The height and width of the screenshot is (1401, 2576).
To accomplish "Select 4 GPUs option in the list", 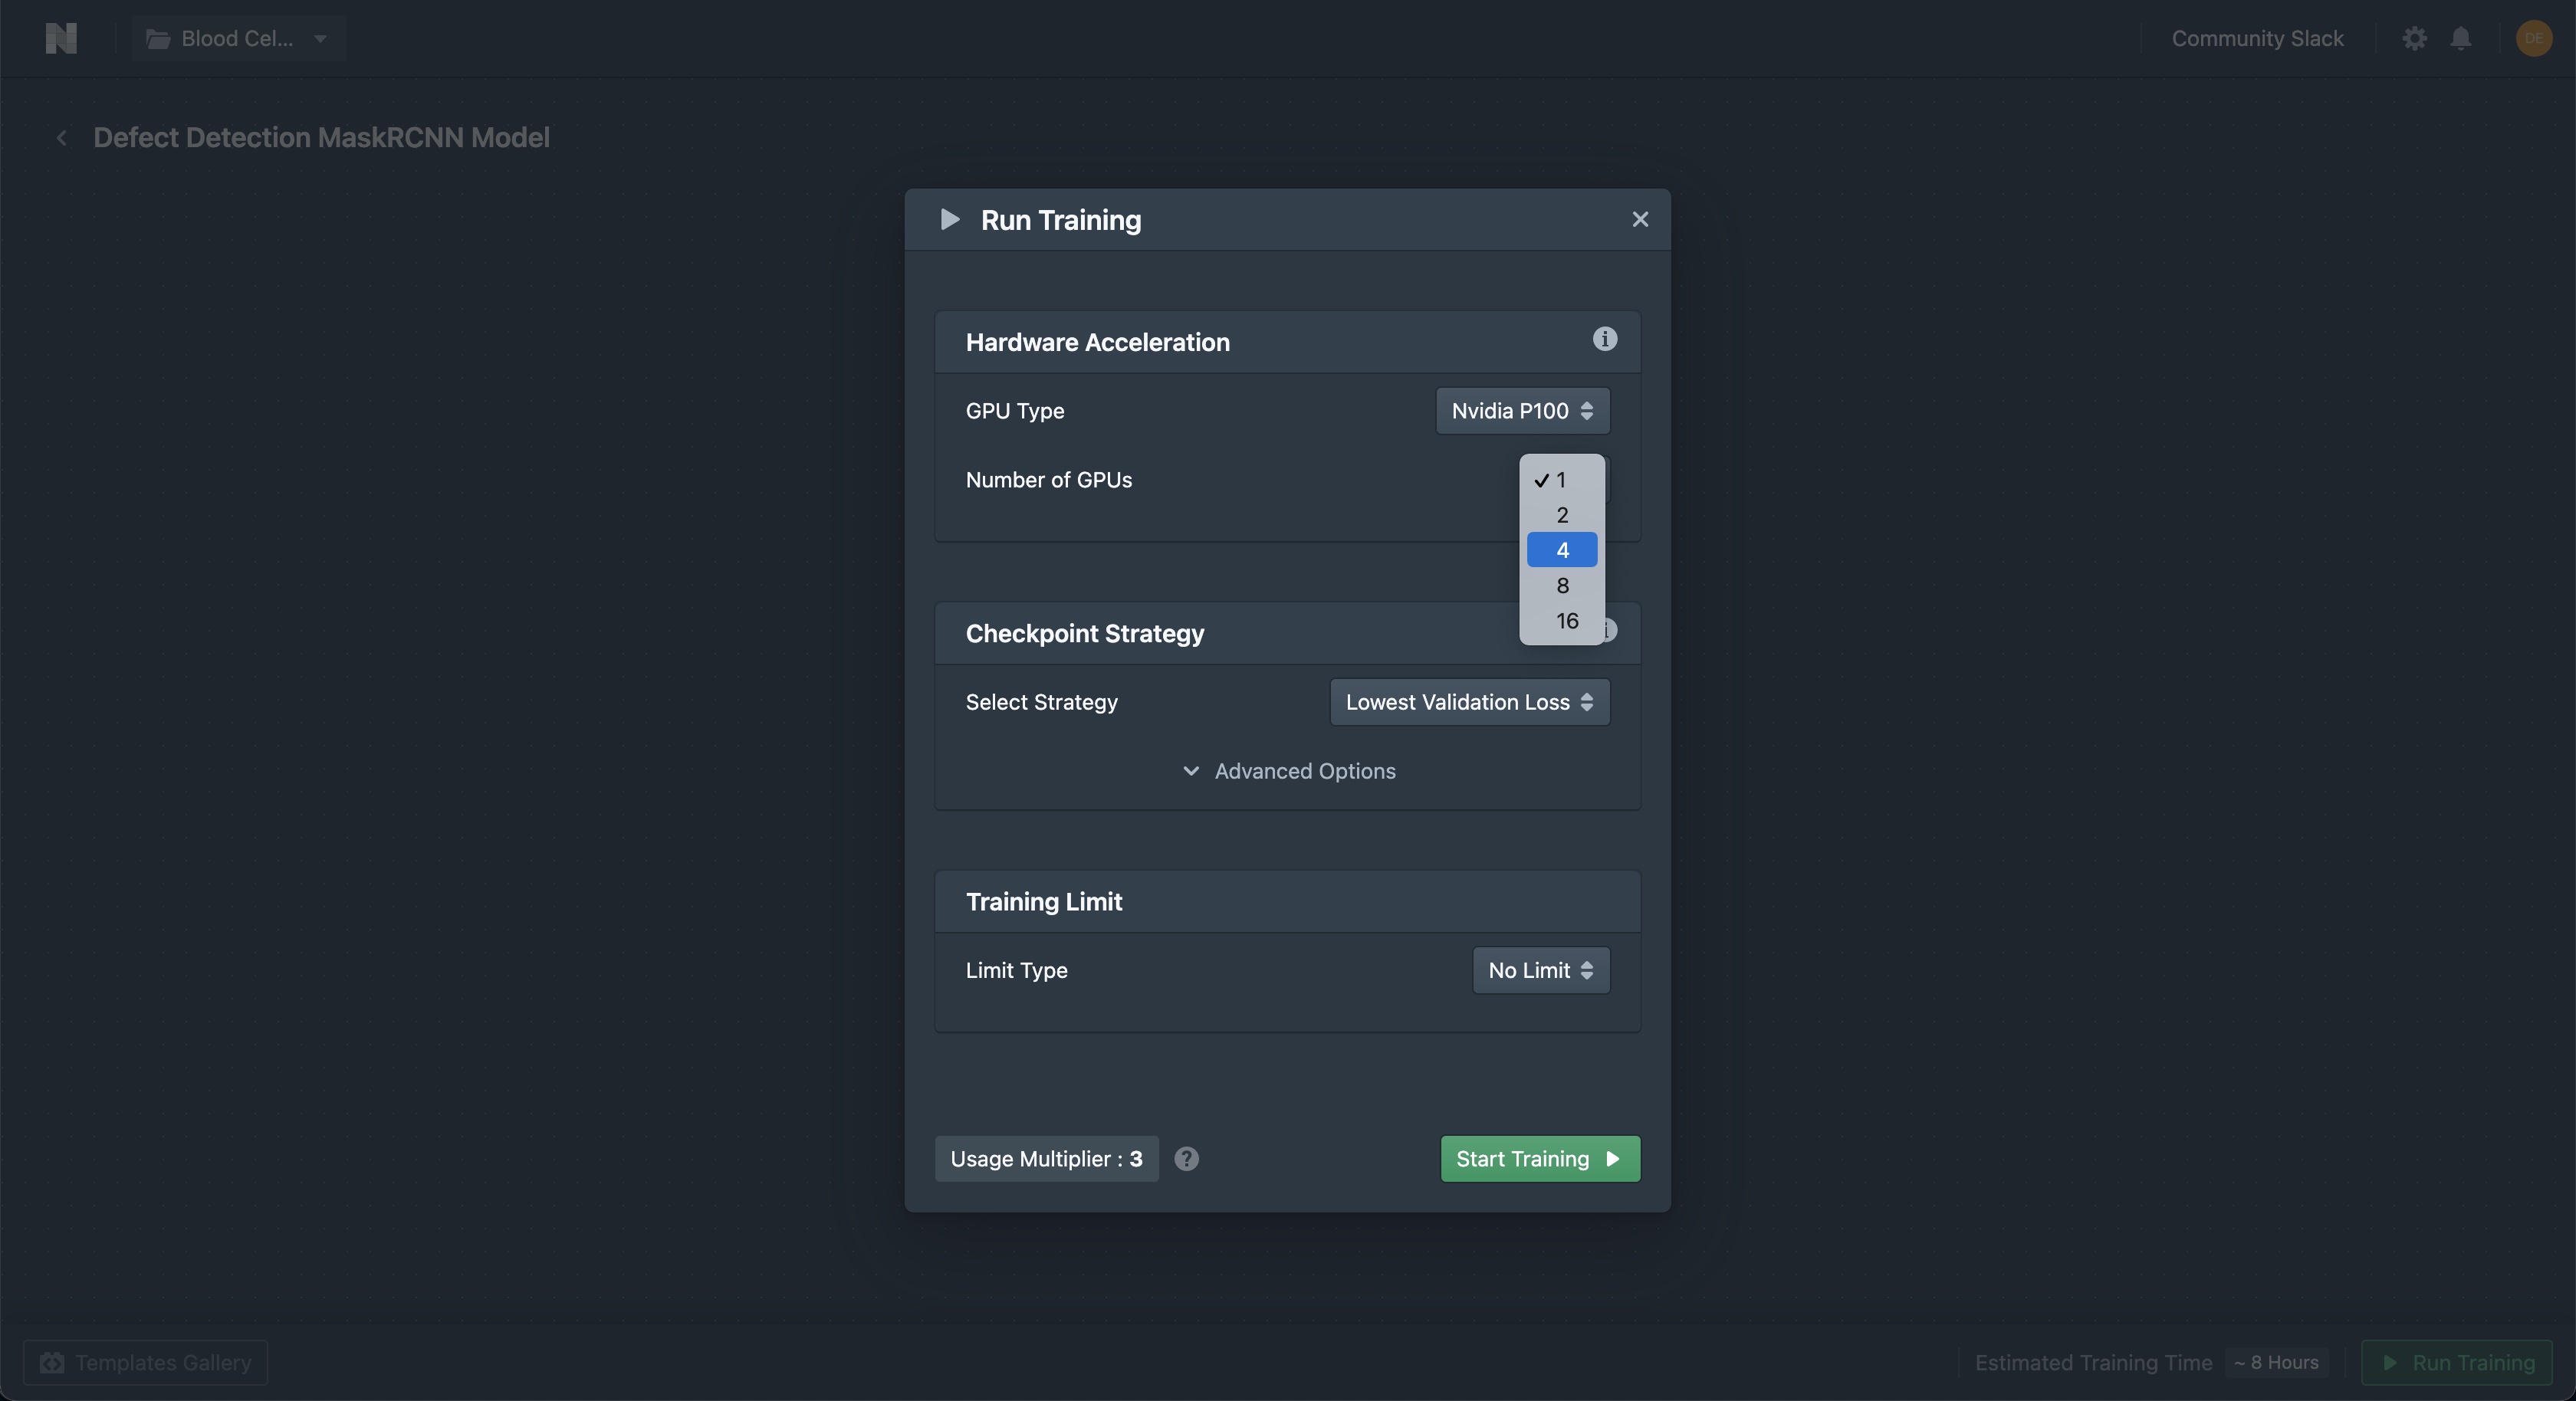I will (1561, 550).
